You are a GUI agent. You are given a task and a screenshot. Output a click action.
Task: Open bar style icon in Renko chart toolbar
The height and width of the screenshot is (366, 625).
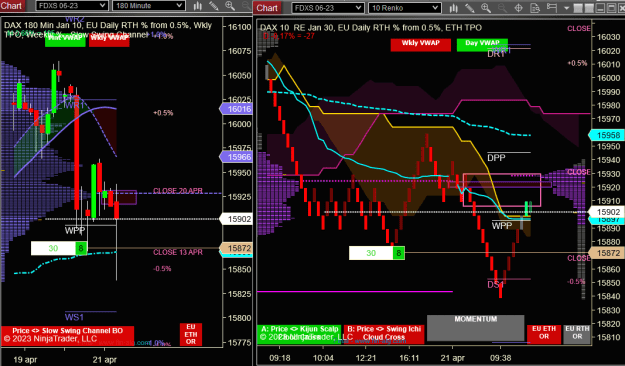[453, 8]
